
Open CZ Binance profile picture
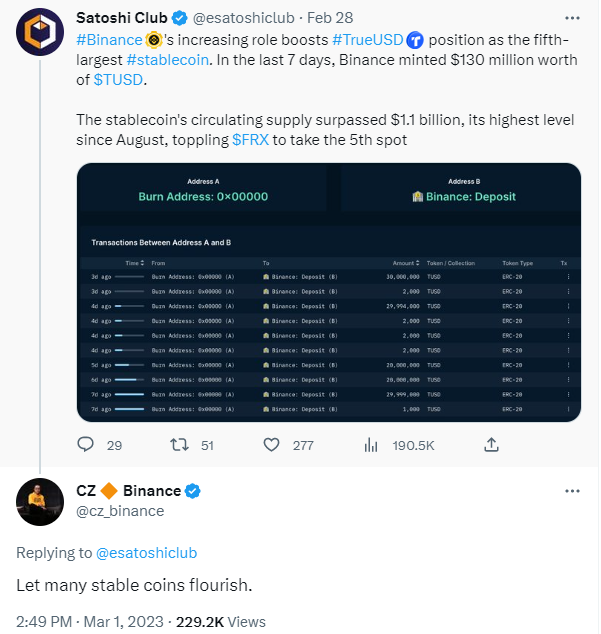coord(40,502)
